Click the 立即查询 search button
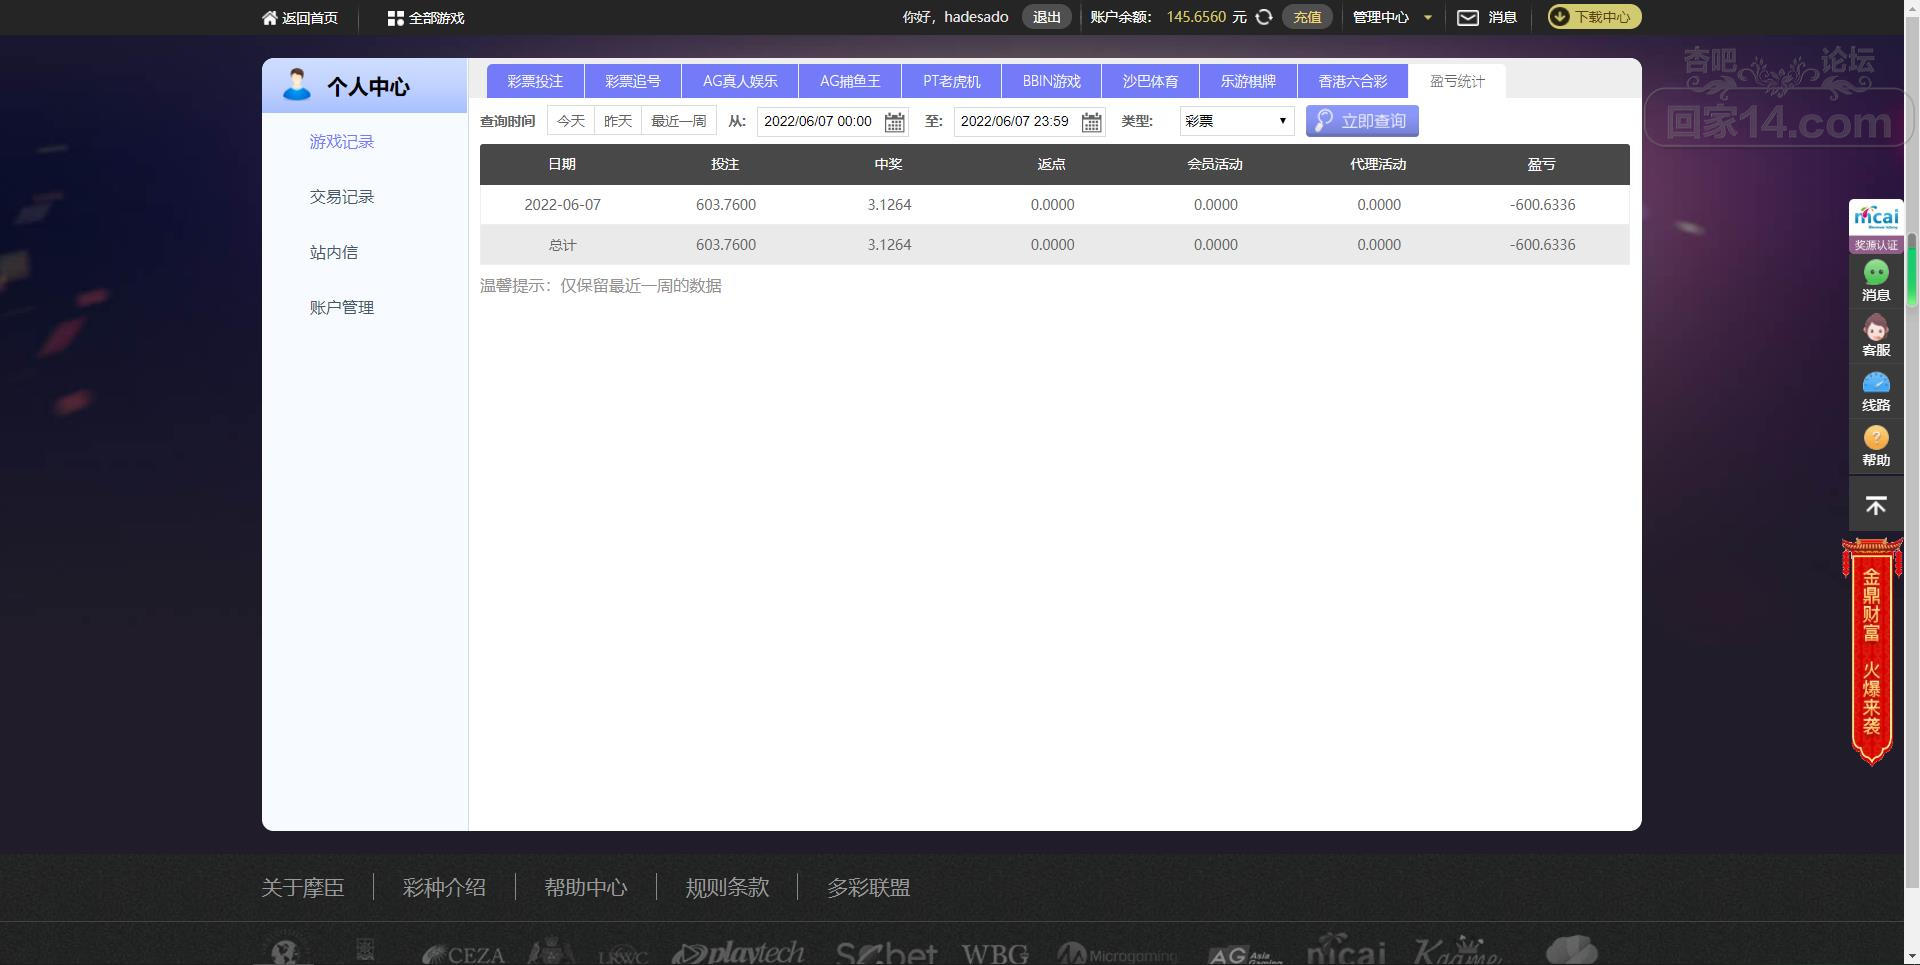1920x965 pixels. [1362, 121]
